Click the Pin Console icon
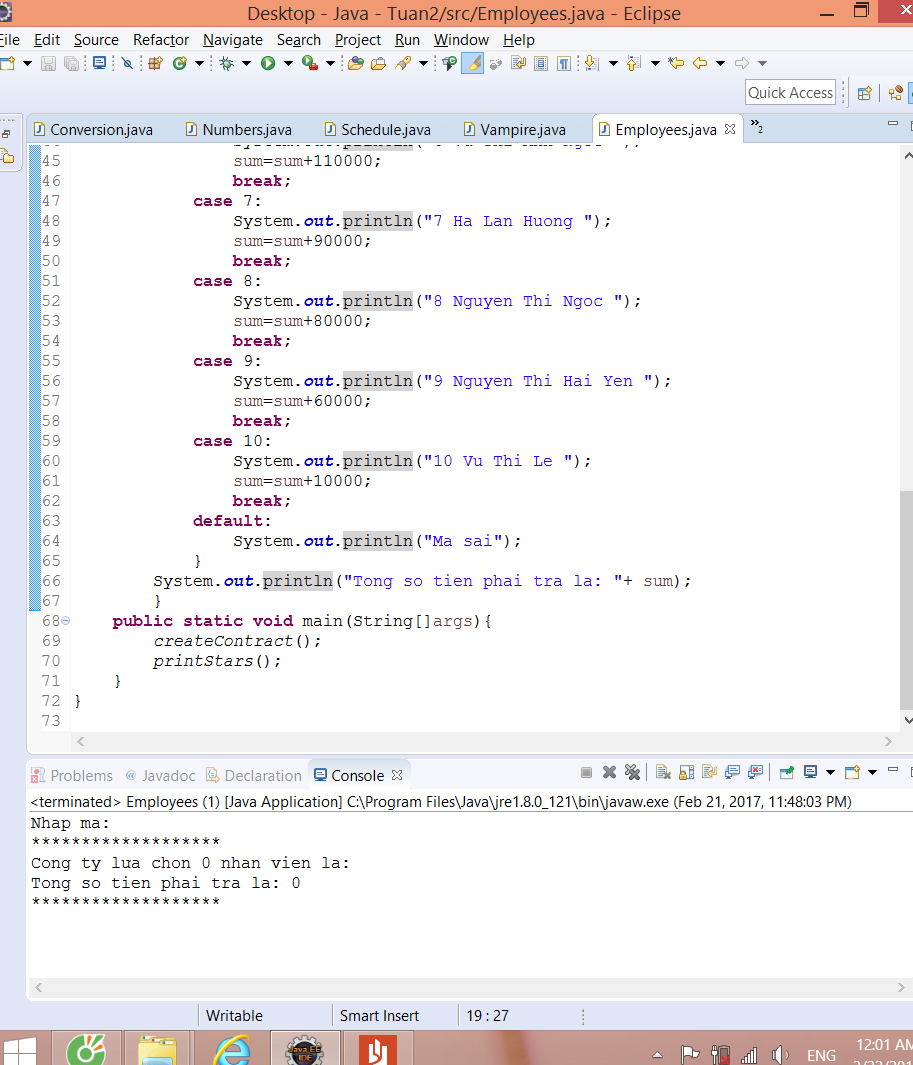 786,772
